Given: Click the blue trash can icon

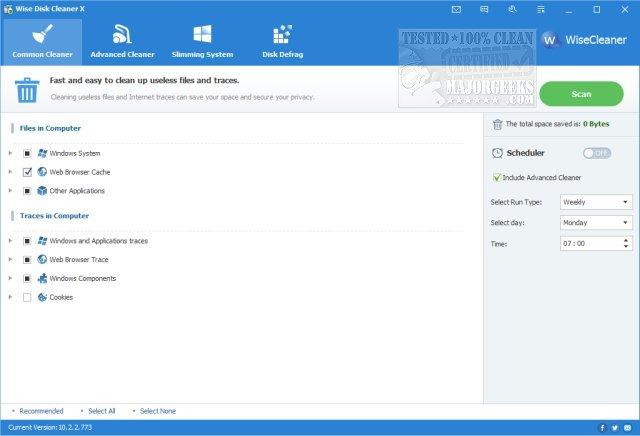Looking at the screenshot, I should point(27,90).
